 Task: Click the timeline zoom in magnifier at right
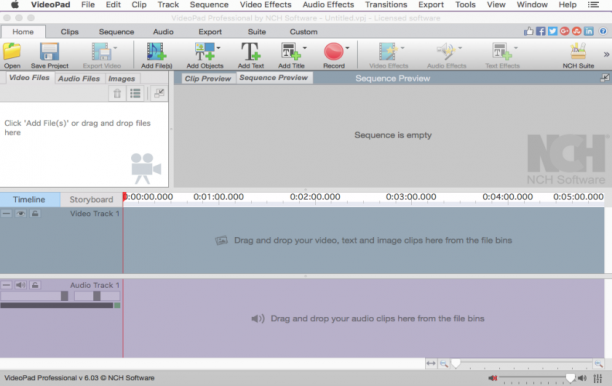click(x=598, y=364)
